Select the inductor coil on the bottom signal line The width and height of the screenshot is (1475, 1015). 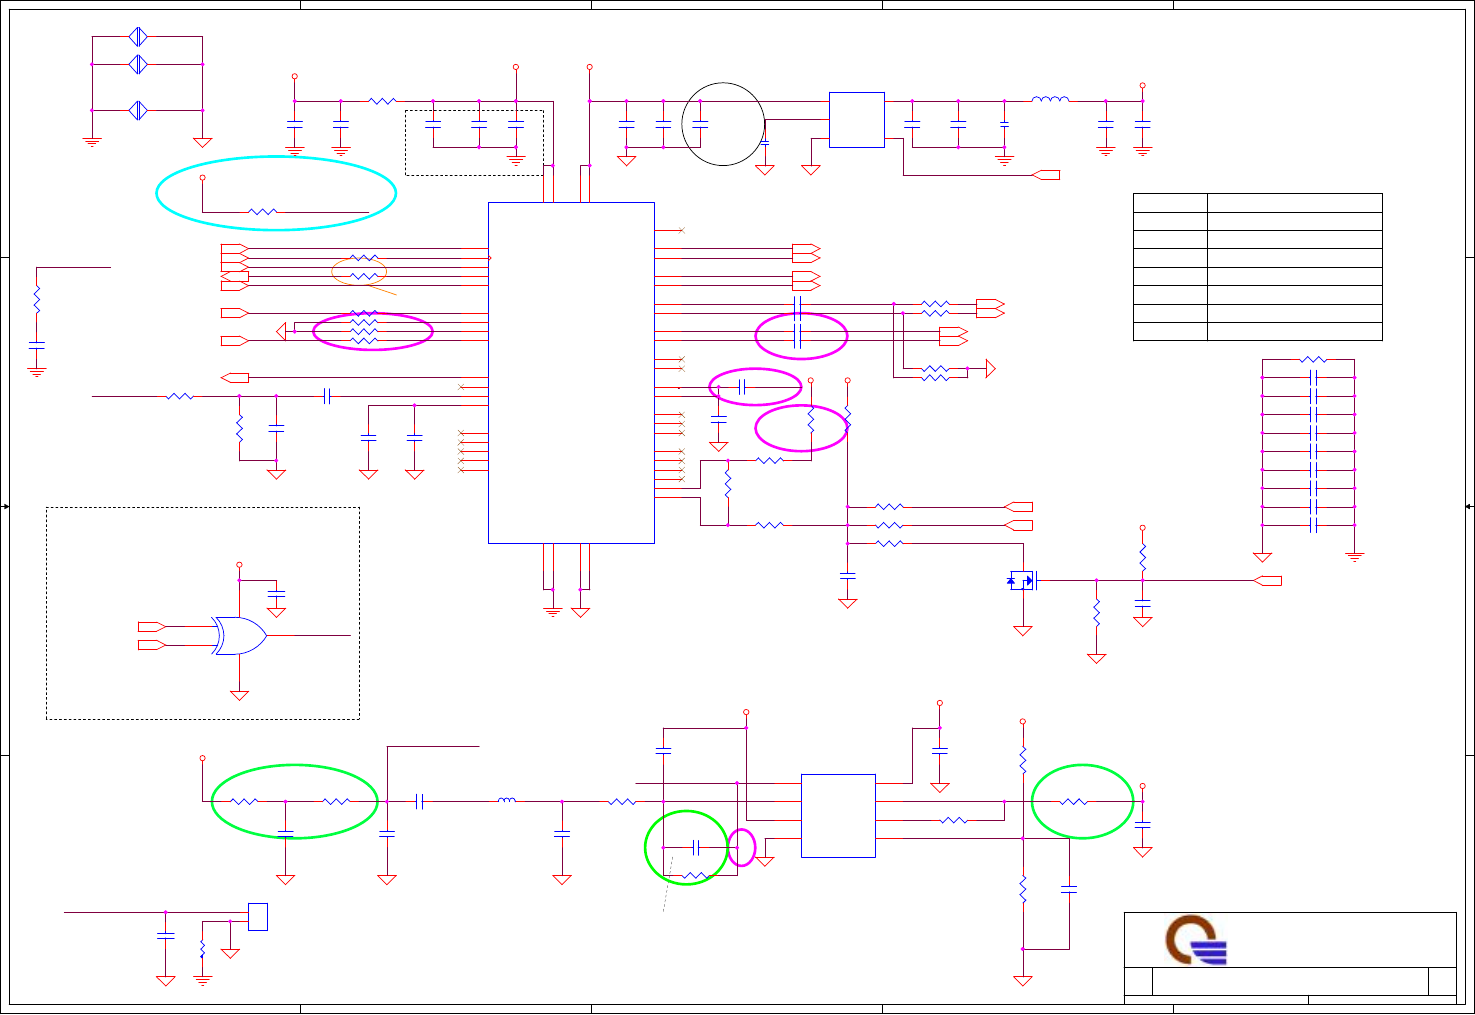[x=507, y=800]
